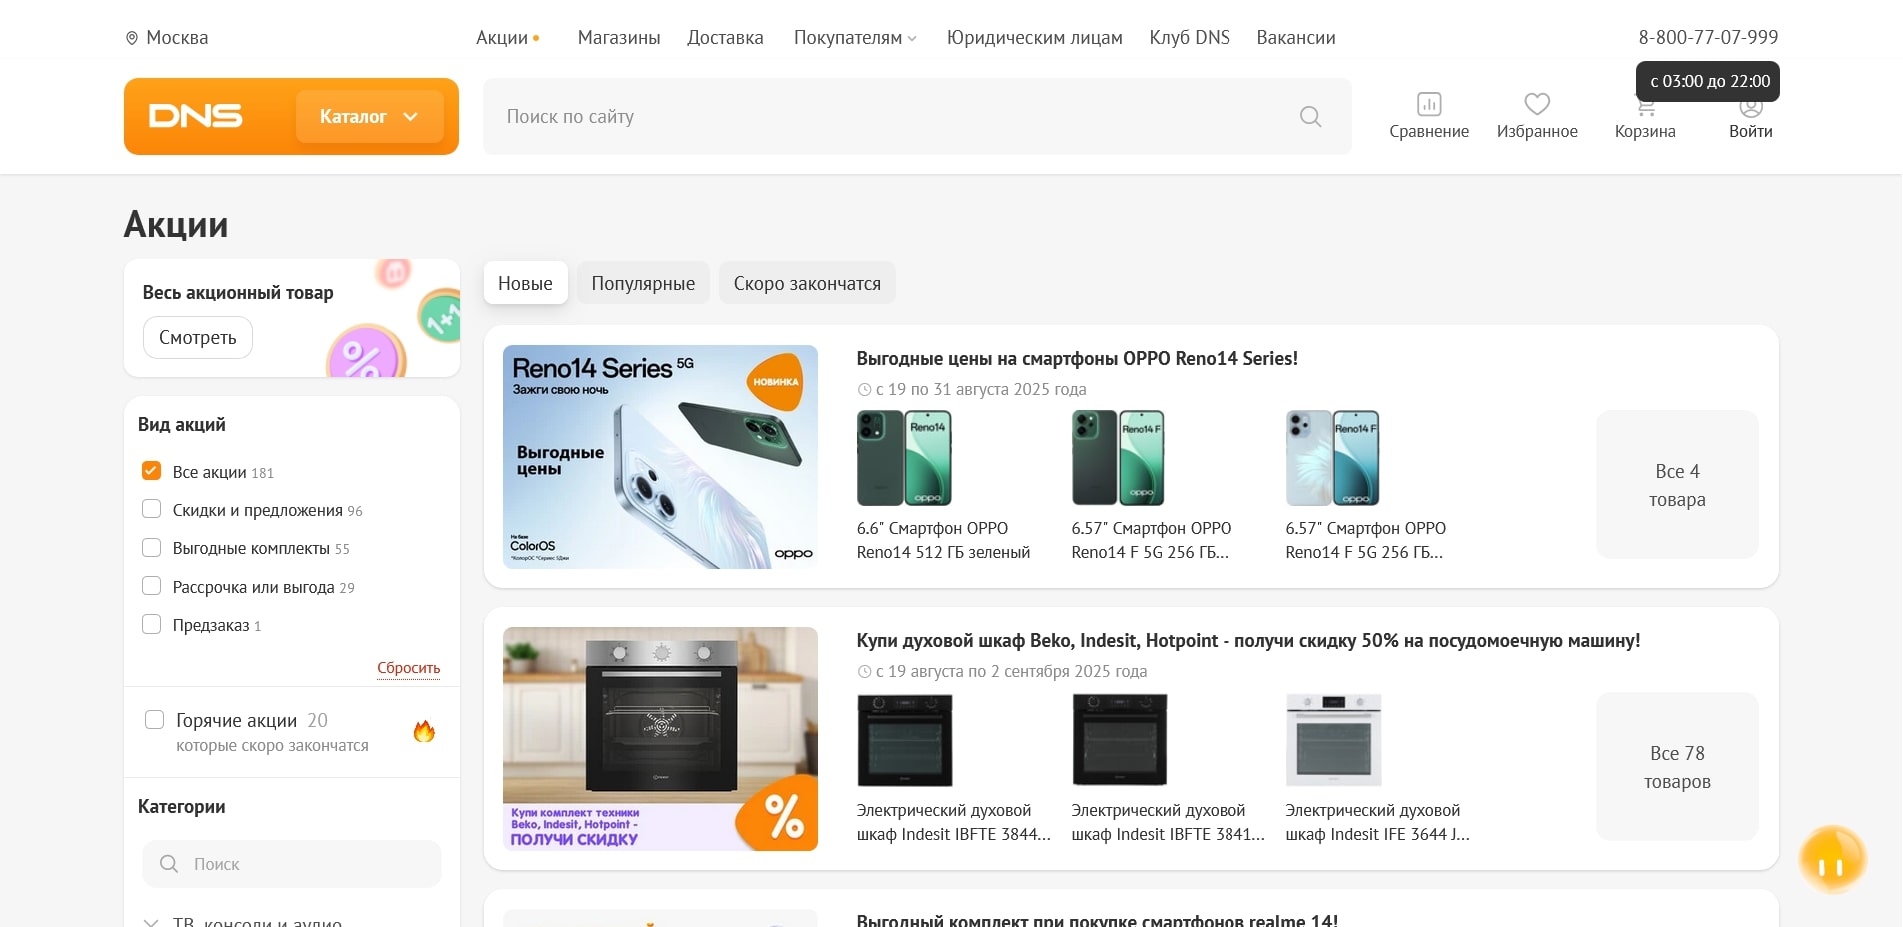Viewport: 1903px width, 927px height.
Task: Switch to the Популярные tab
Action: pos(643,283)
